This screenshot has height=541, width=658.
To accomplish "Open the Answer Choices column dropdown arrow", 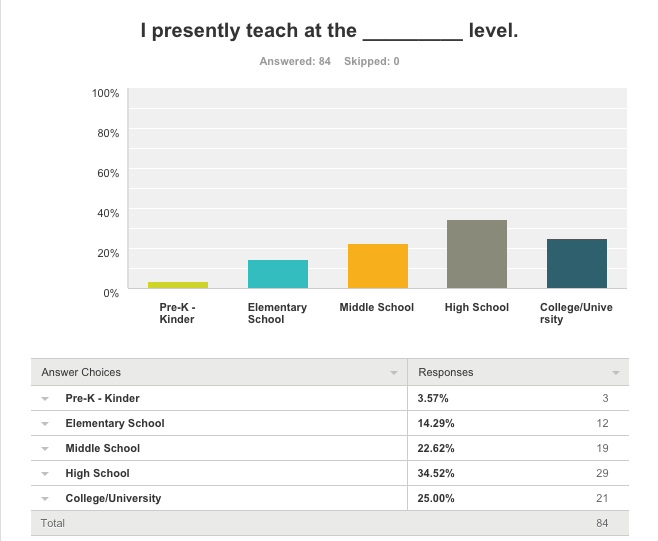I will point(393,373).
